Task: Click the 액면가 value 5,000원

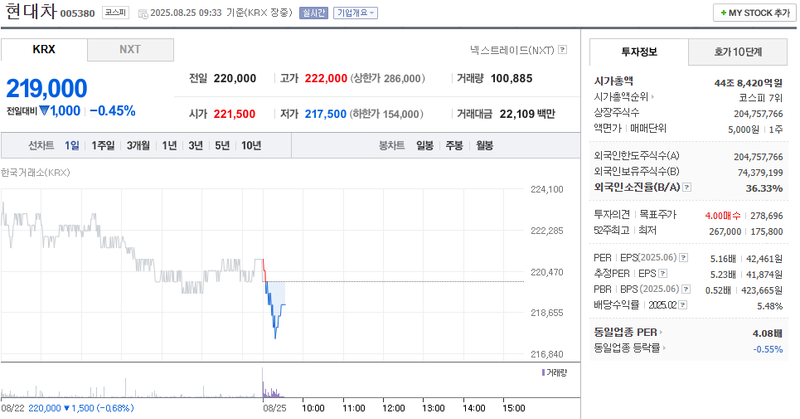Action: [x=743, y=130]
